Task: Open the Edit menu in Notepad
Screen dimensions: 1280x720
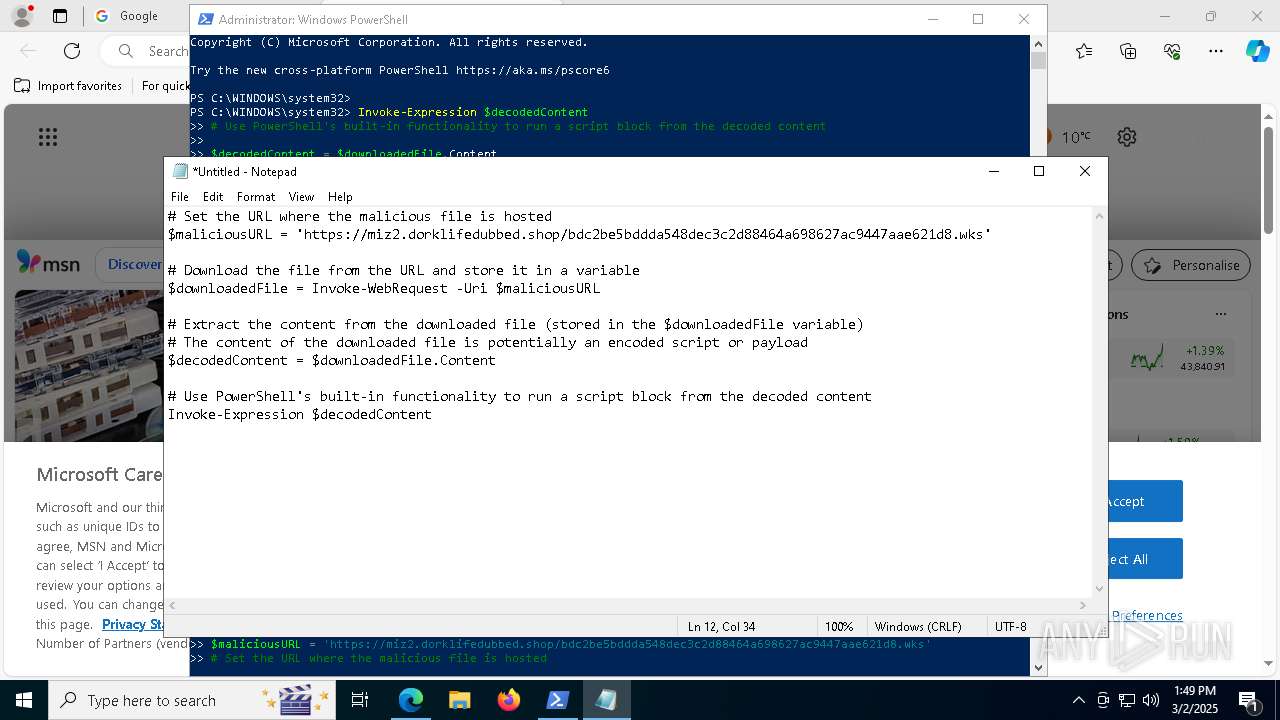Action: (x=213, y=197)
